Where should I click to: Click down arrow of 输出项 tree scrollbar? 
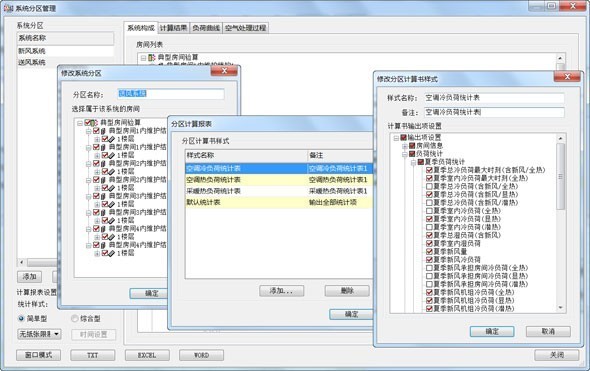pyautogui.click(x=561, y=308)
